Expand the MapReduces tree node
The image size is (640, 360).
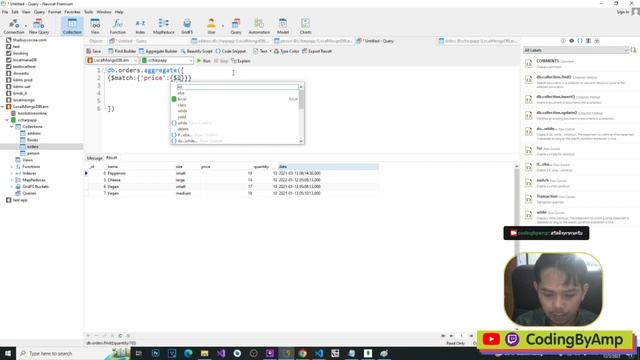12,180
